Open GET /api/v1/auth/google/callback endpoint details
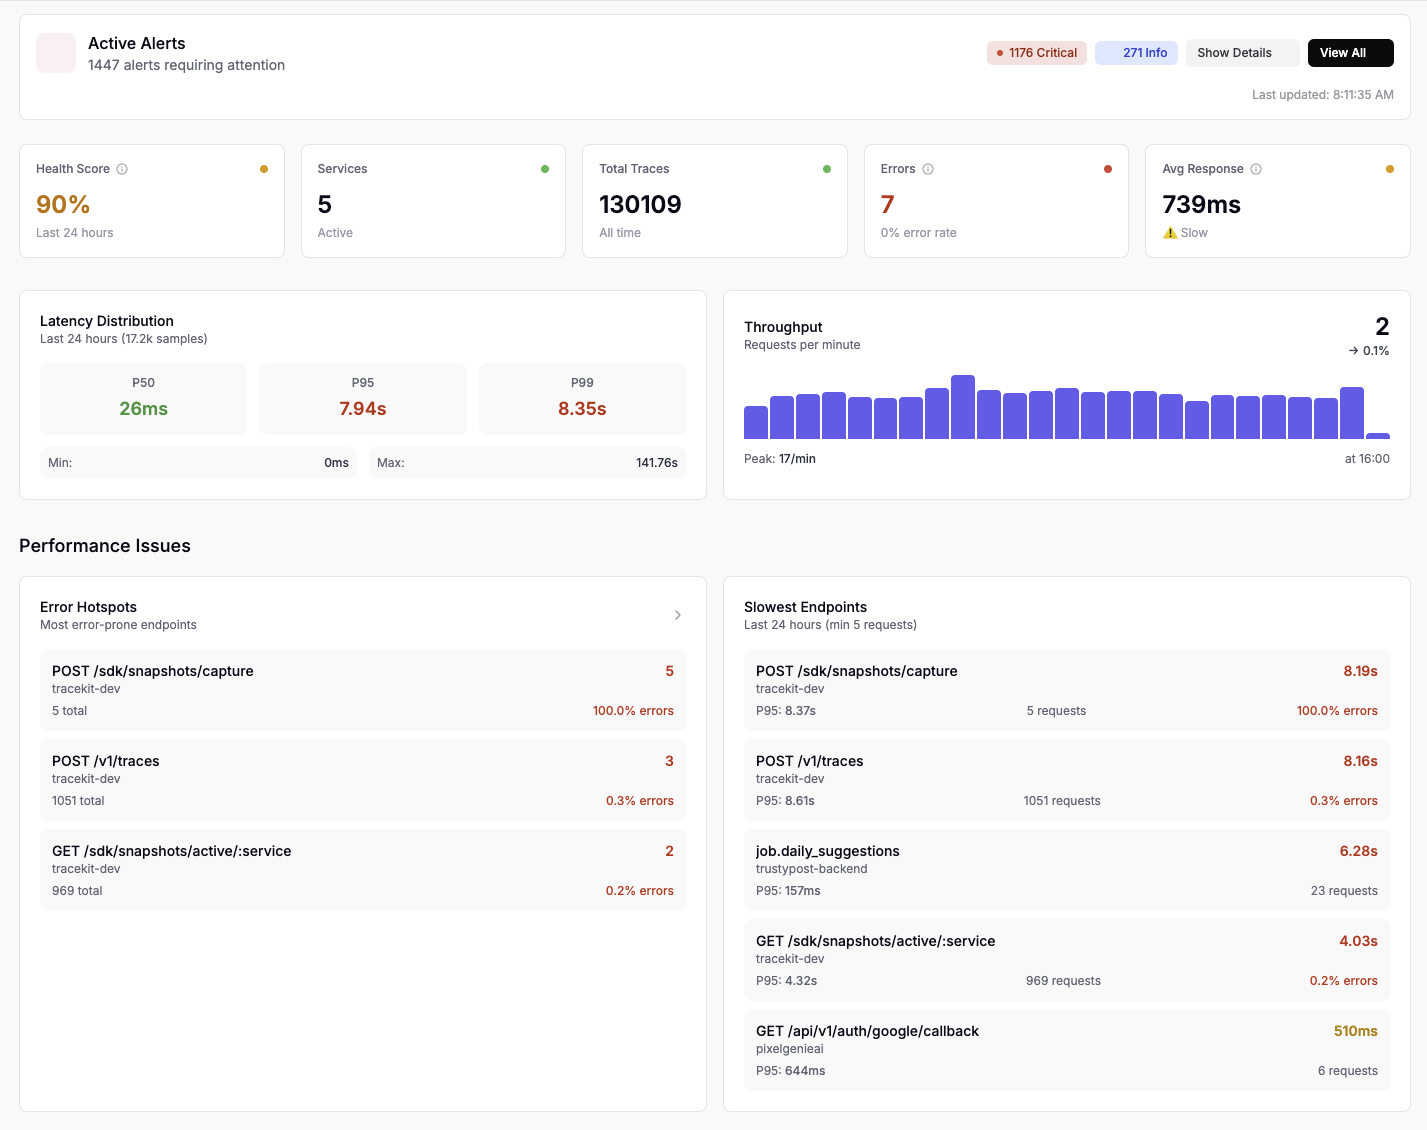This screenshot has height=1130, width=1427. 1066,1050
